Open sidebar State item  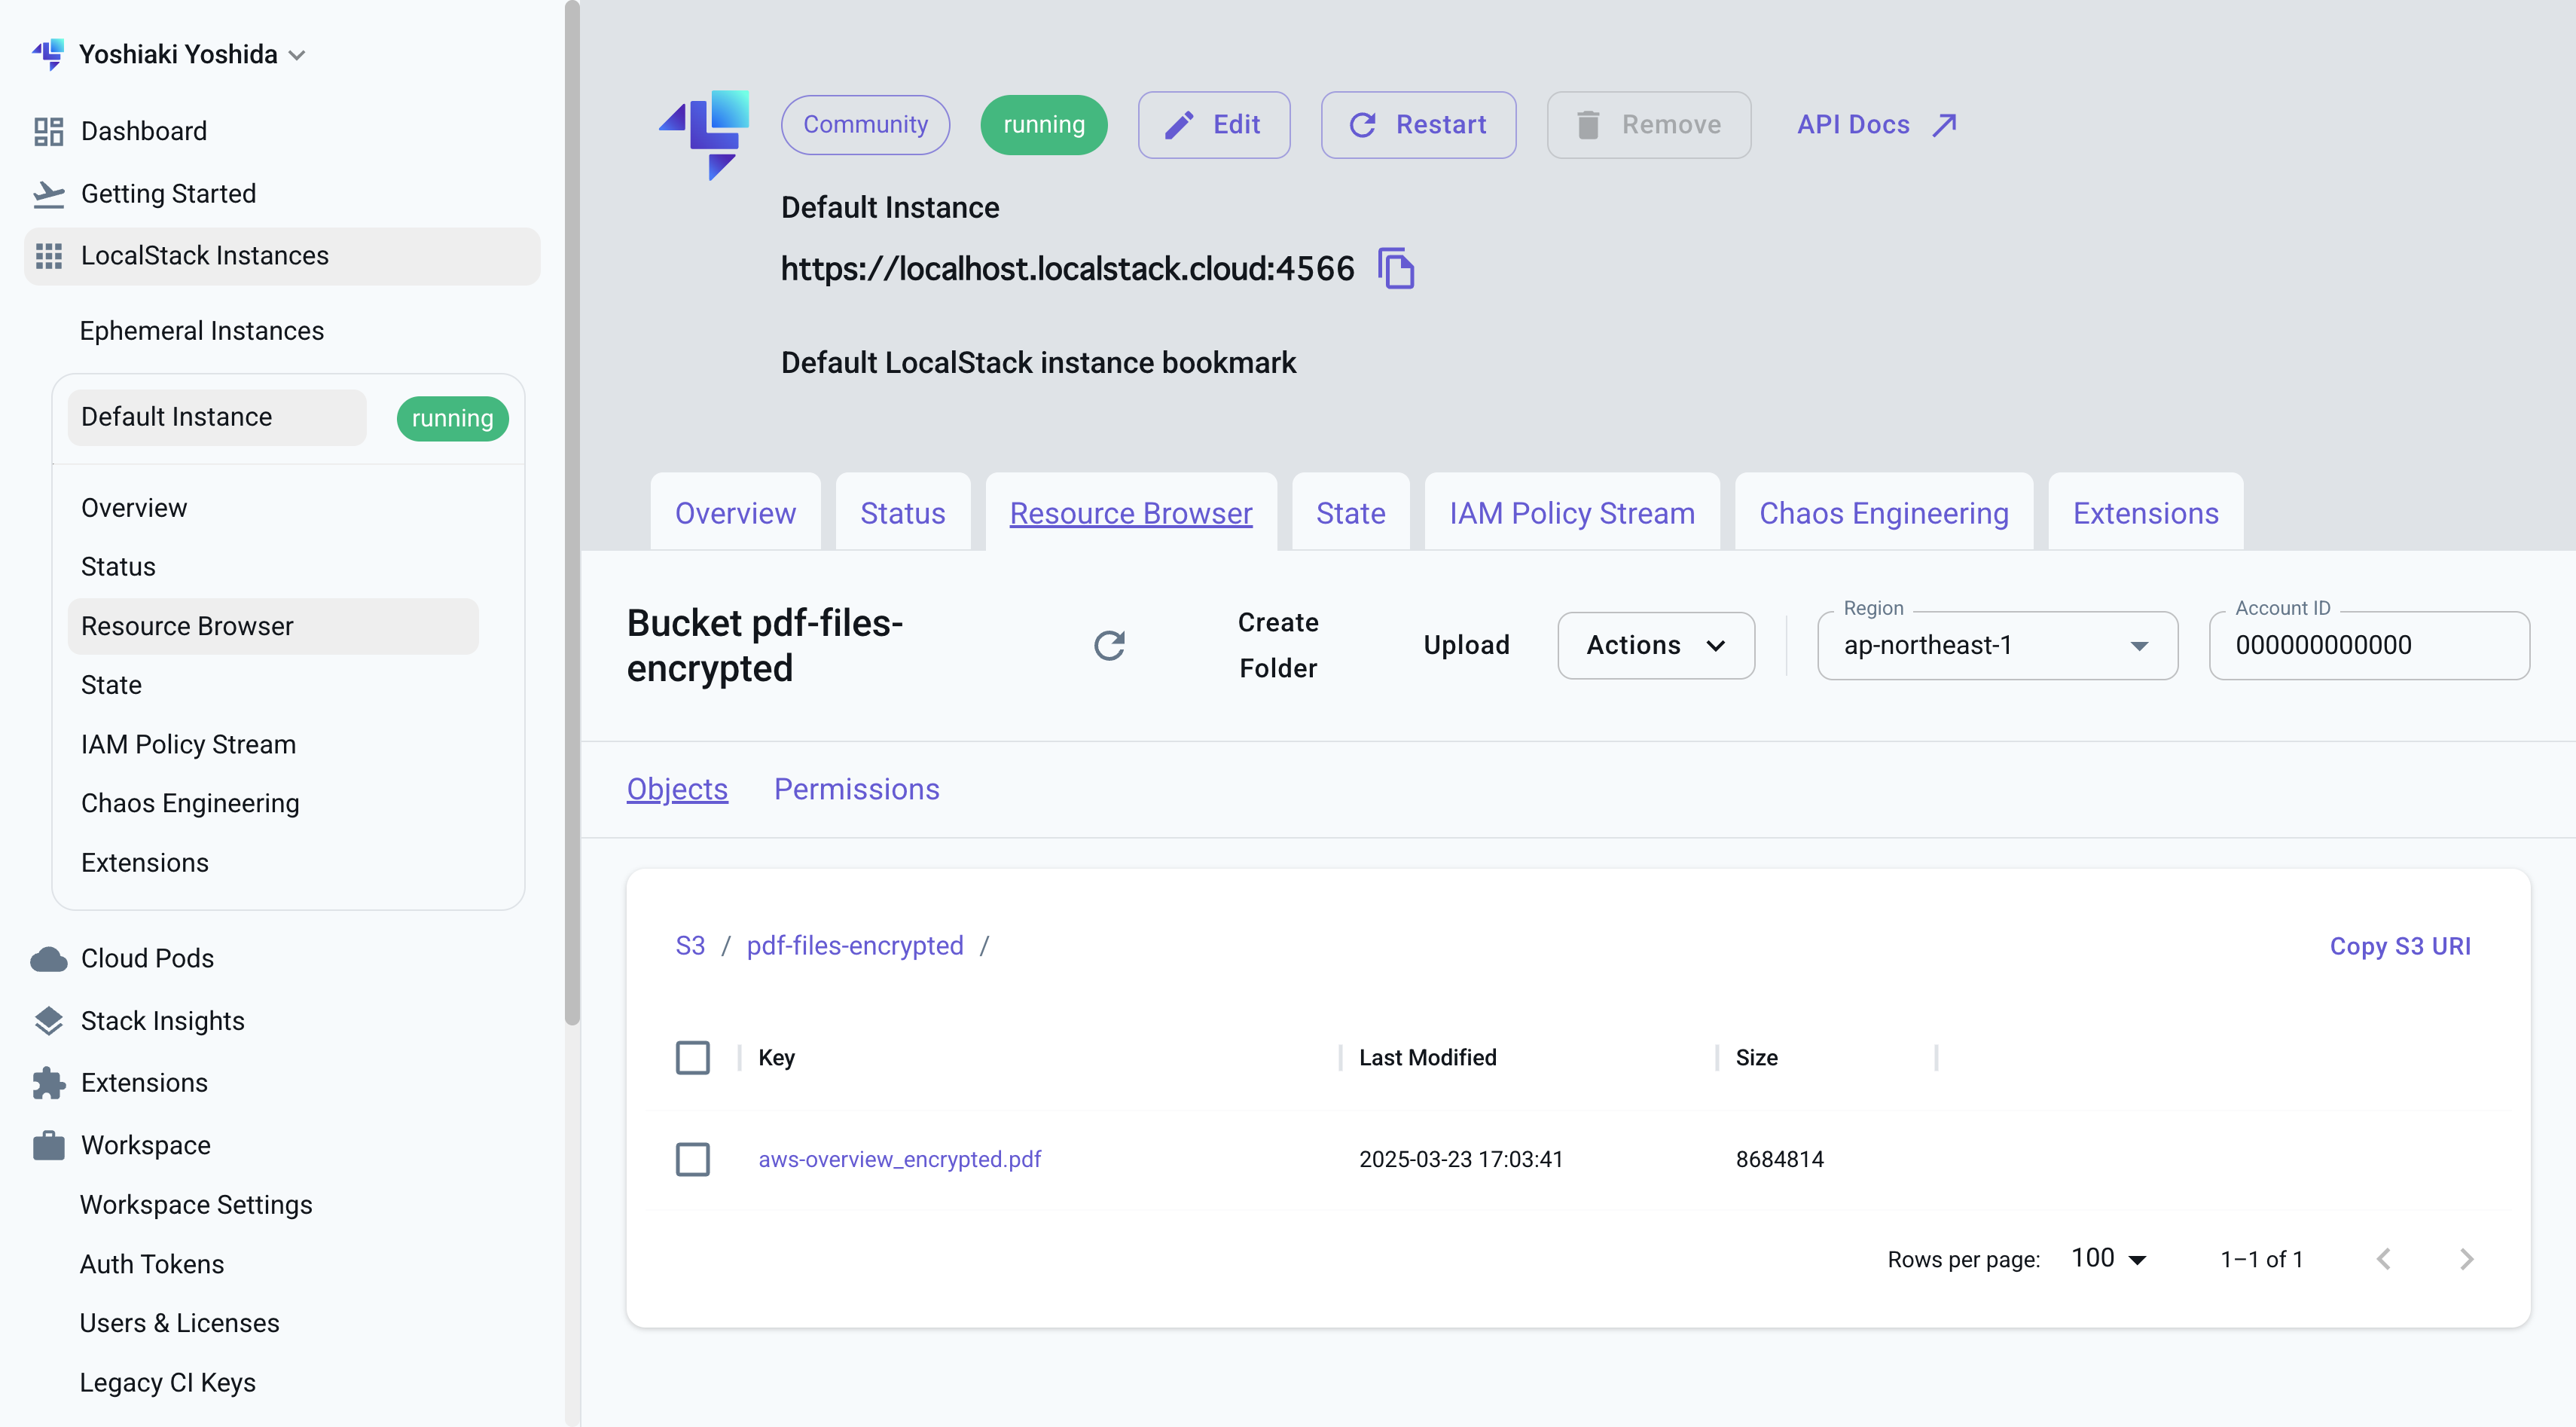pyautogui.click(x=111, y=686)
